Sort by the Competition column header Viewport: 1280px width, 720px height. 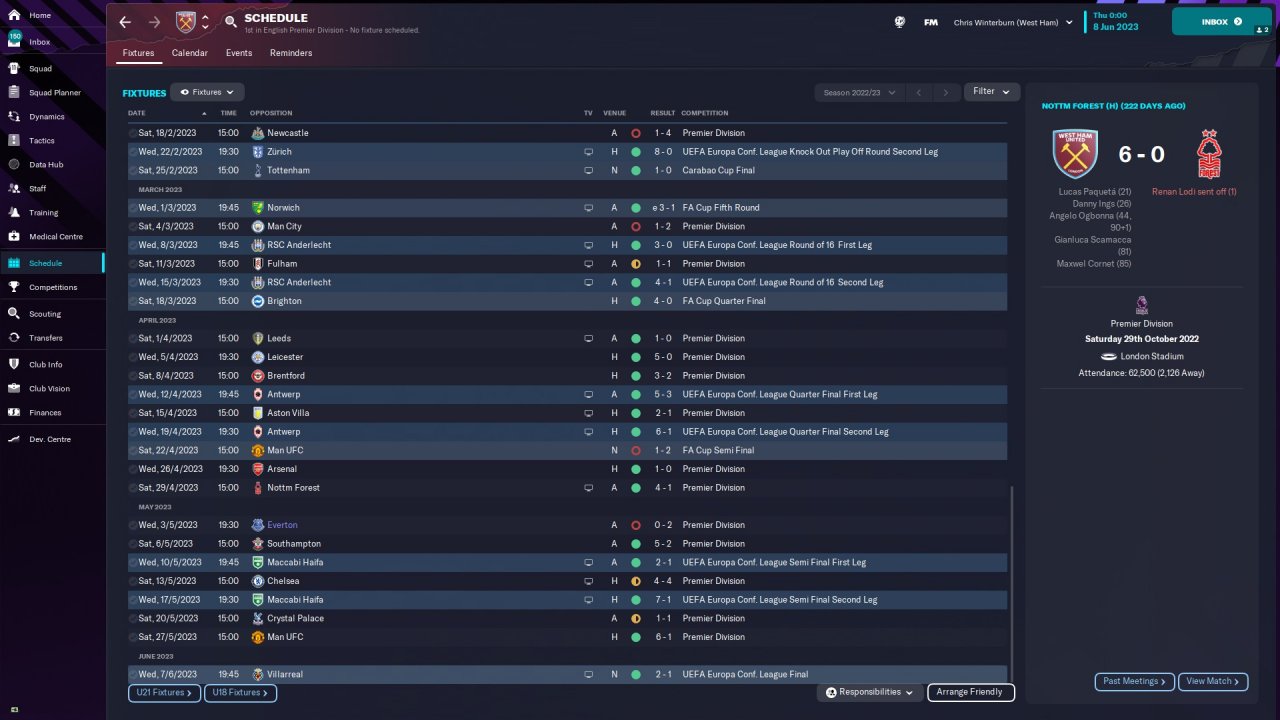point(705,113)
